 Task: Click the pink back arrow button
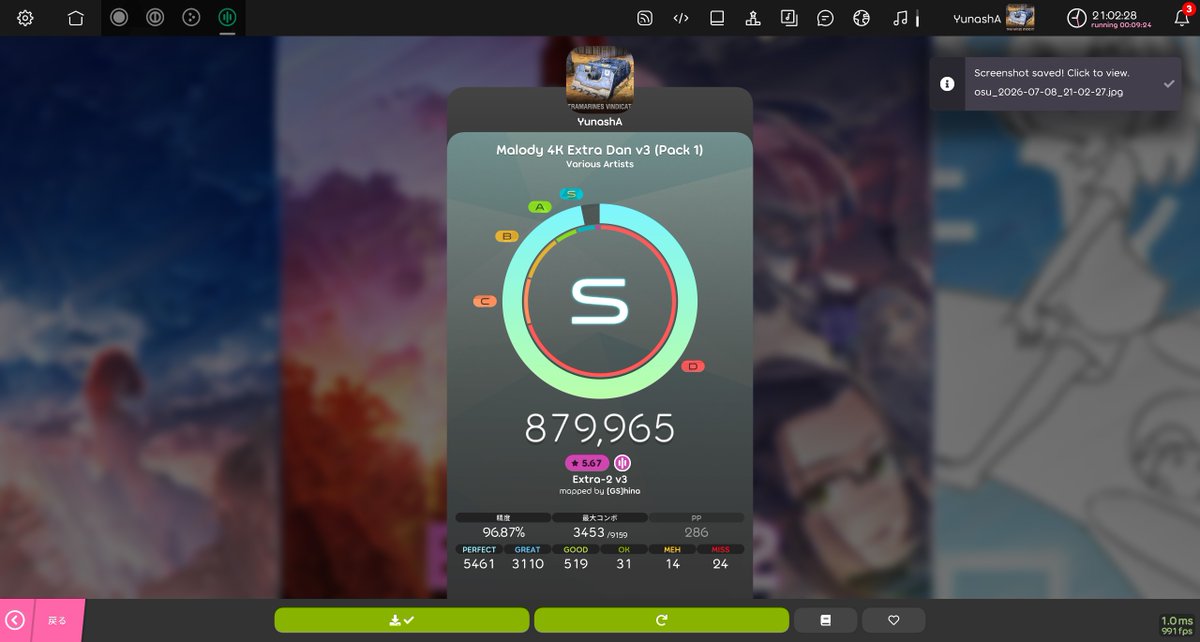pyautogui.click(x=16, y=620)
